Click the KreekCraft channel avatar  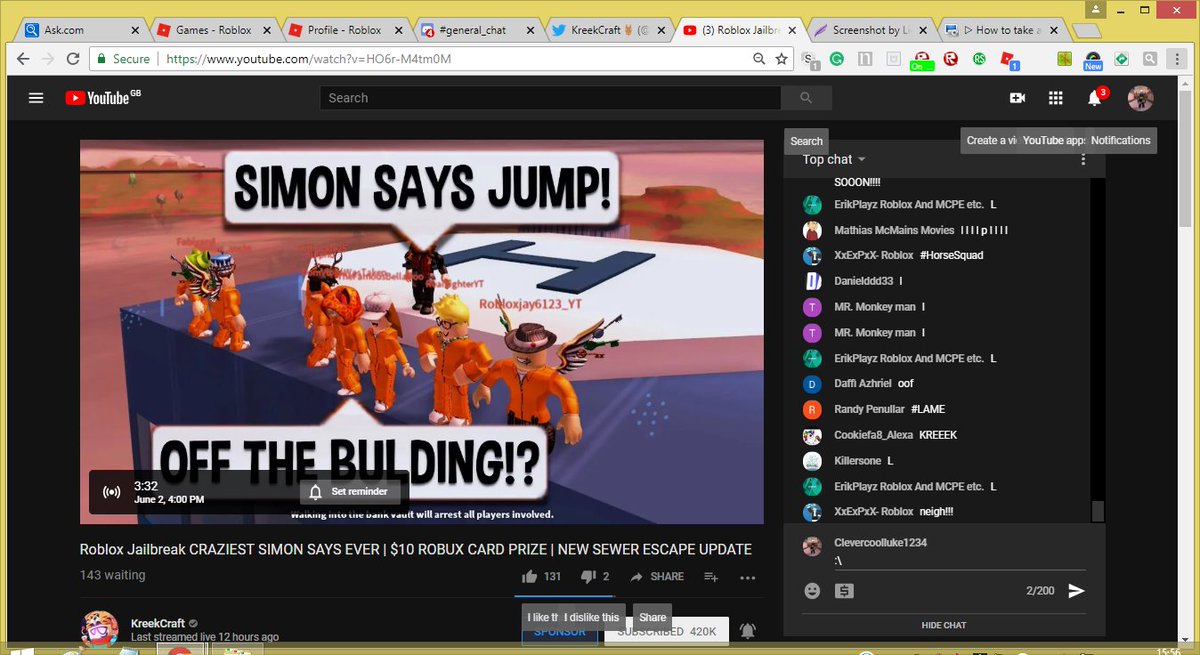[x=99, y=630]
